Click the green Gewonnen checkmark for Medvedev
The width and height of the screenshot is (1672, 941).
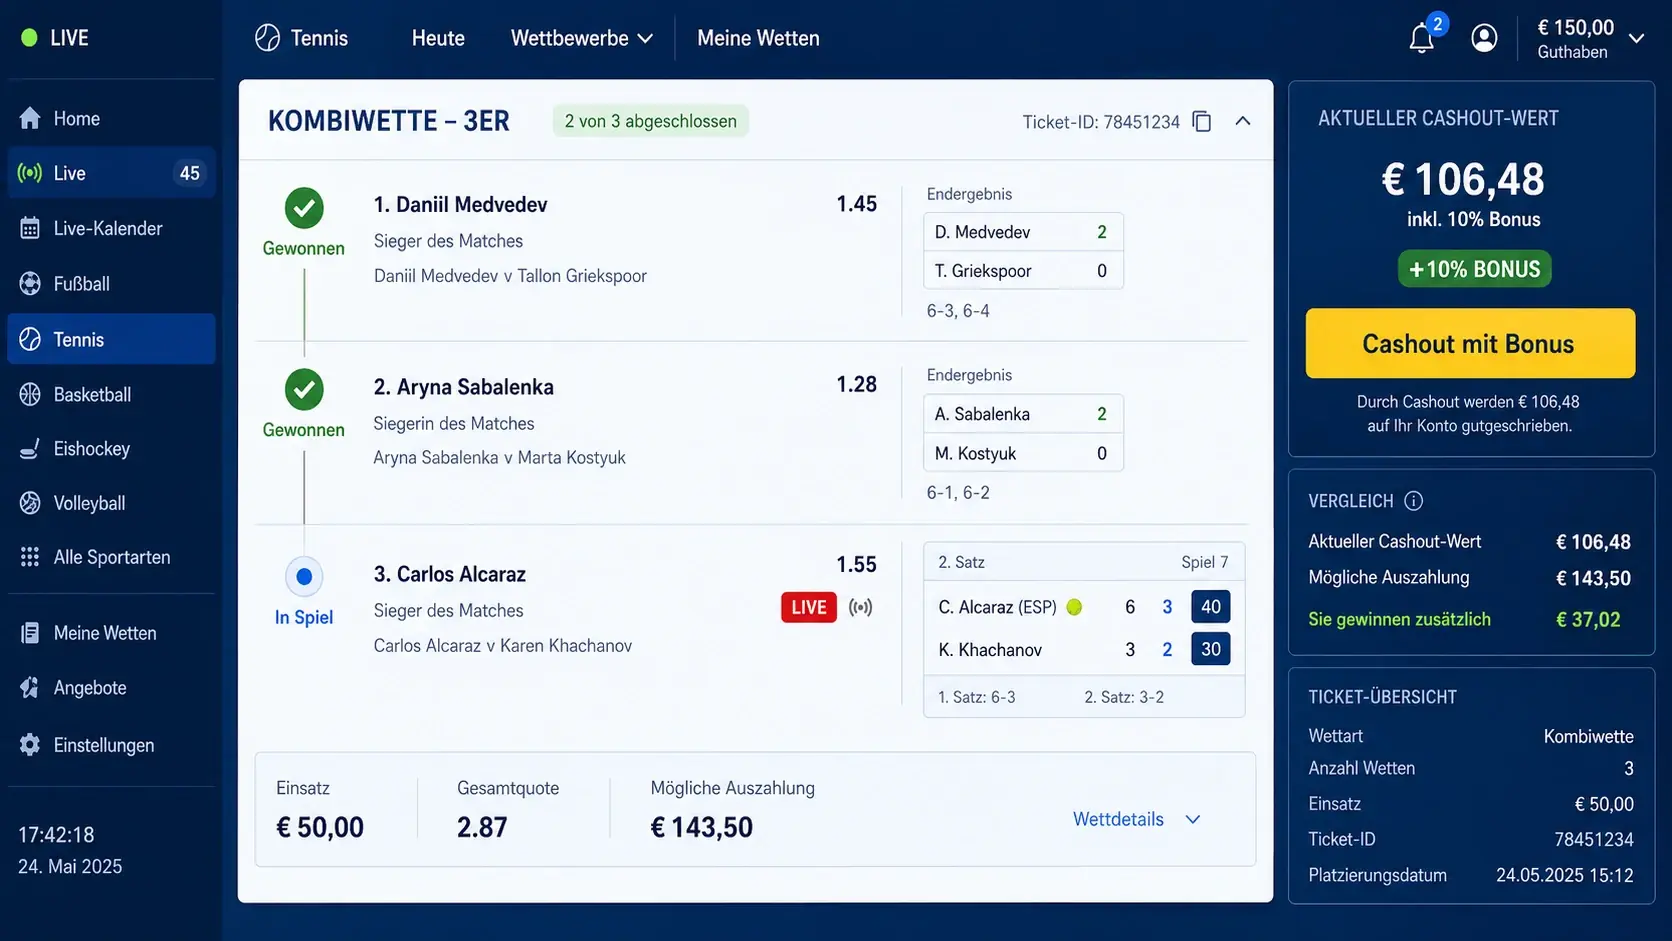pos(304,208)
